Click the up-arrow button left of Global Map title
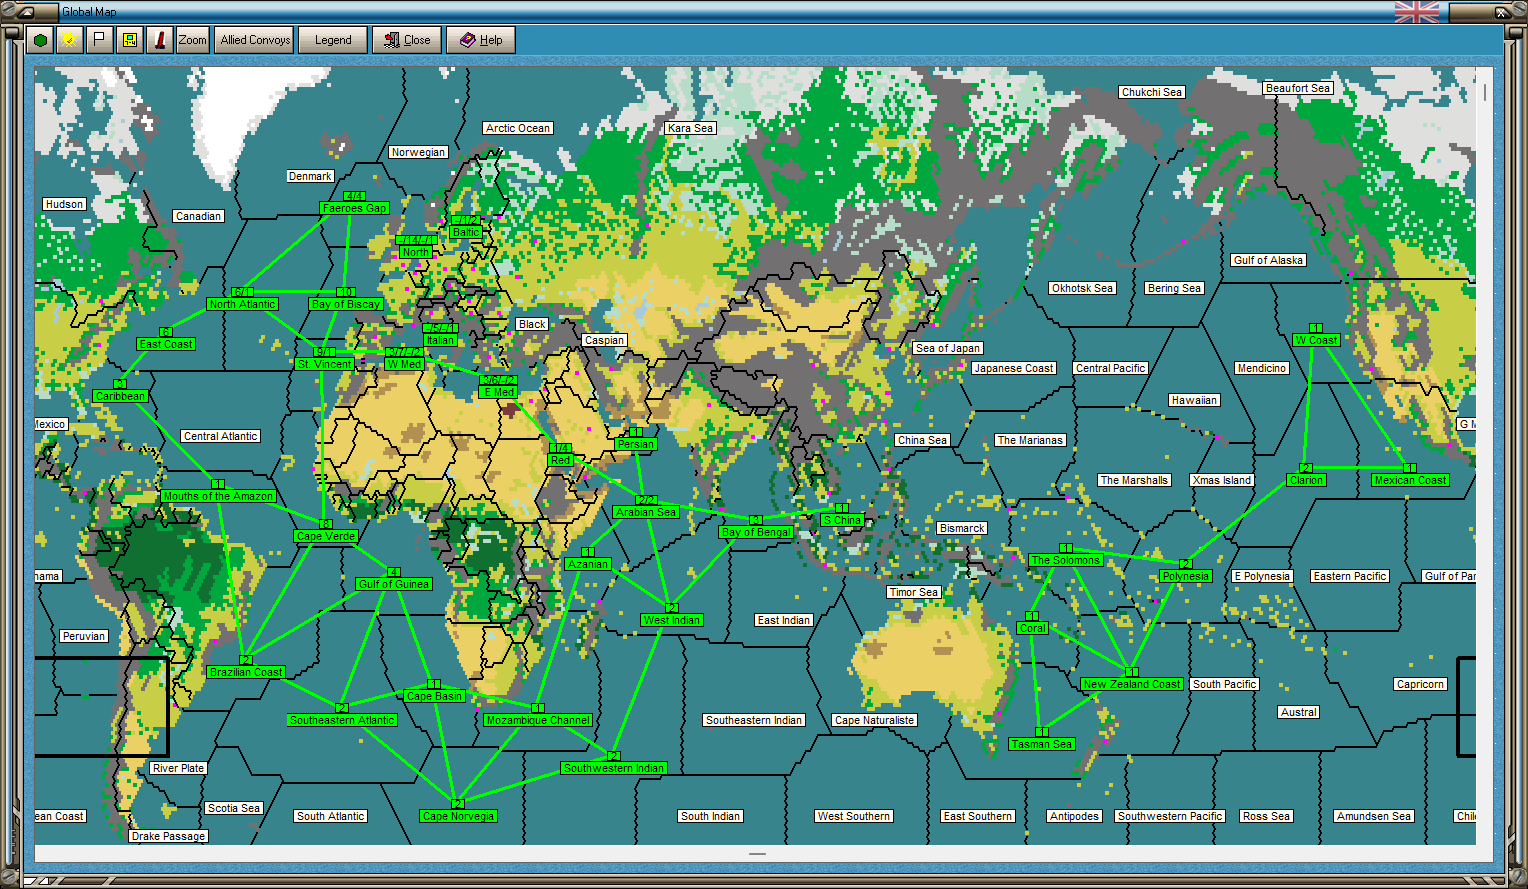Viewport: 1528px width, 889px height. [x=30, y=12]
